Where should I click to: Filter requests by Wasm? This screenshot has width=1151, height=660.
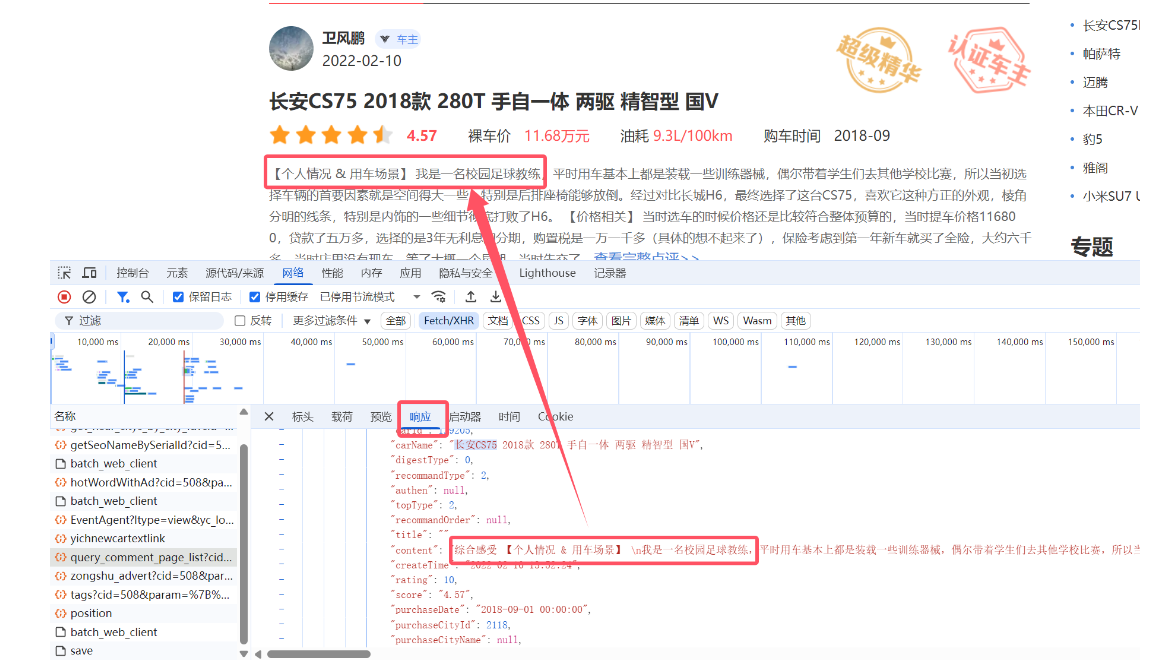[x=757, y=320]
